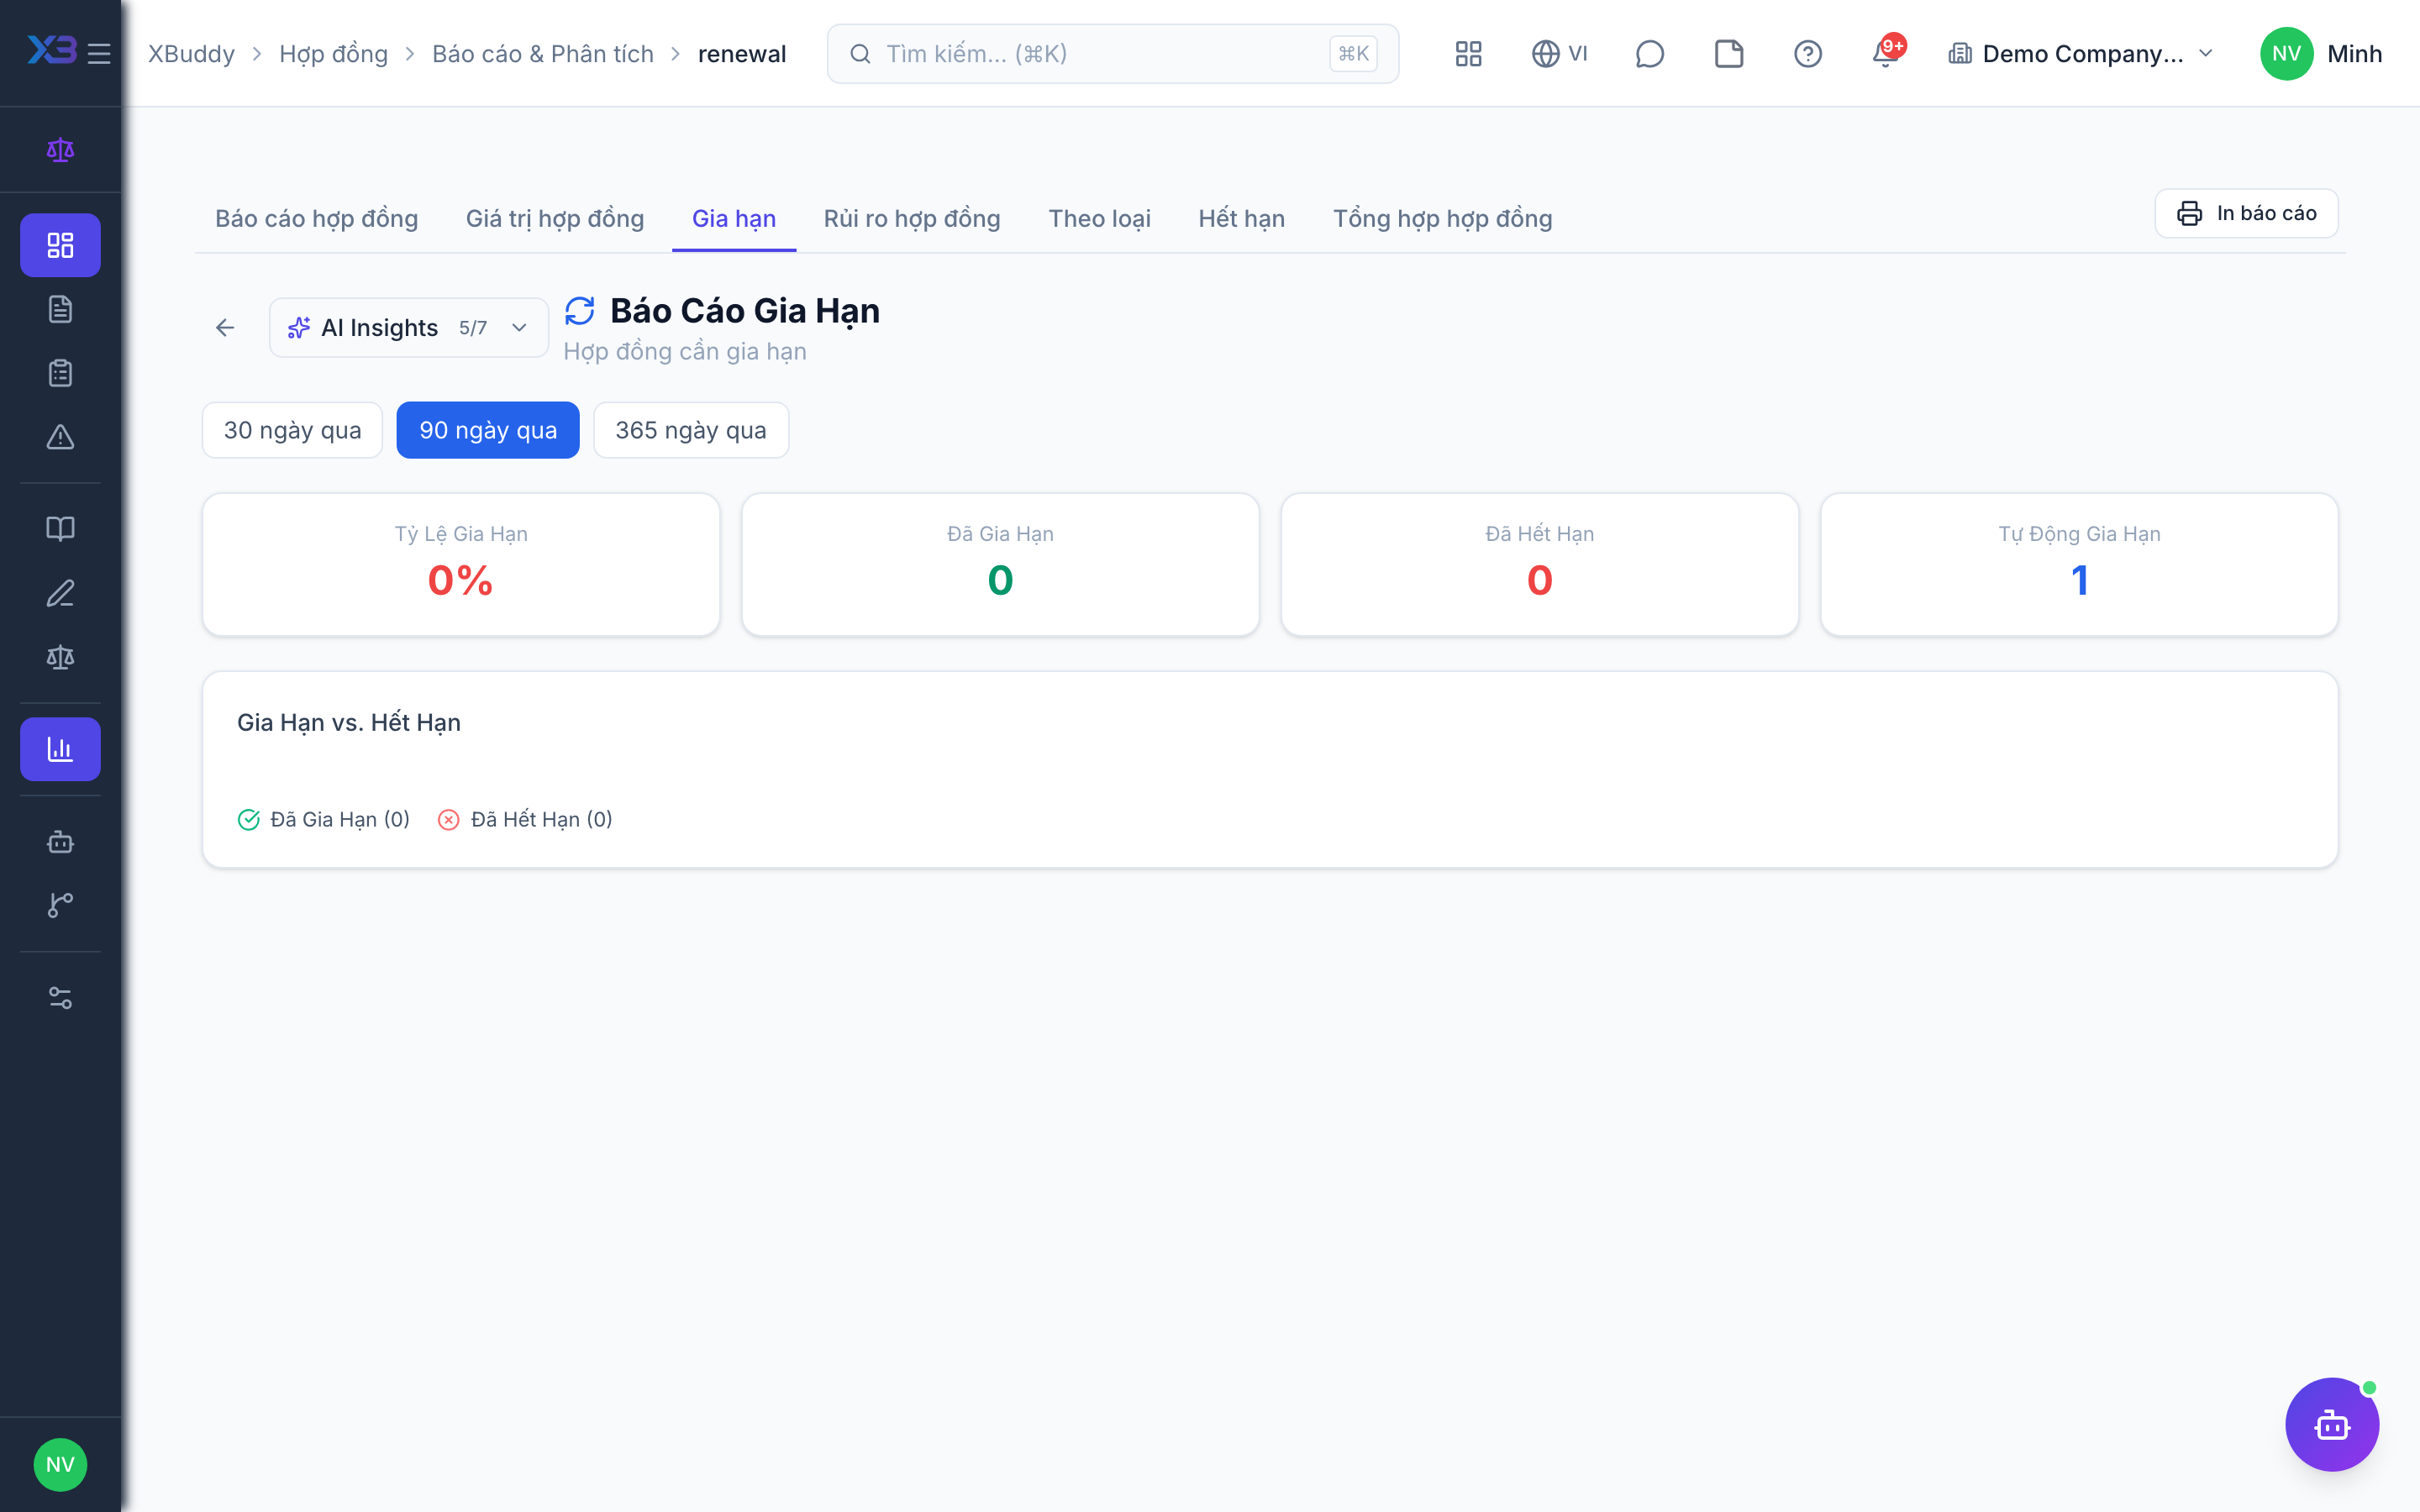This screenshot has width=2420, height=1512.
Task: Open the document icon in sidebar
Action: (60, 309)
